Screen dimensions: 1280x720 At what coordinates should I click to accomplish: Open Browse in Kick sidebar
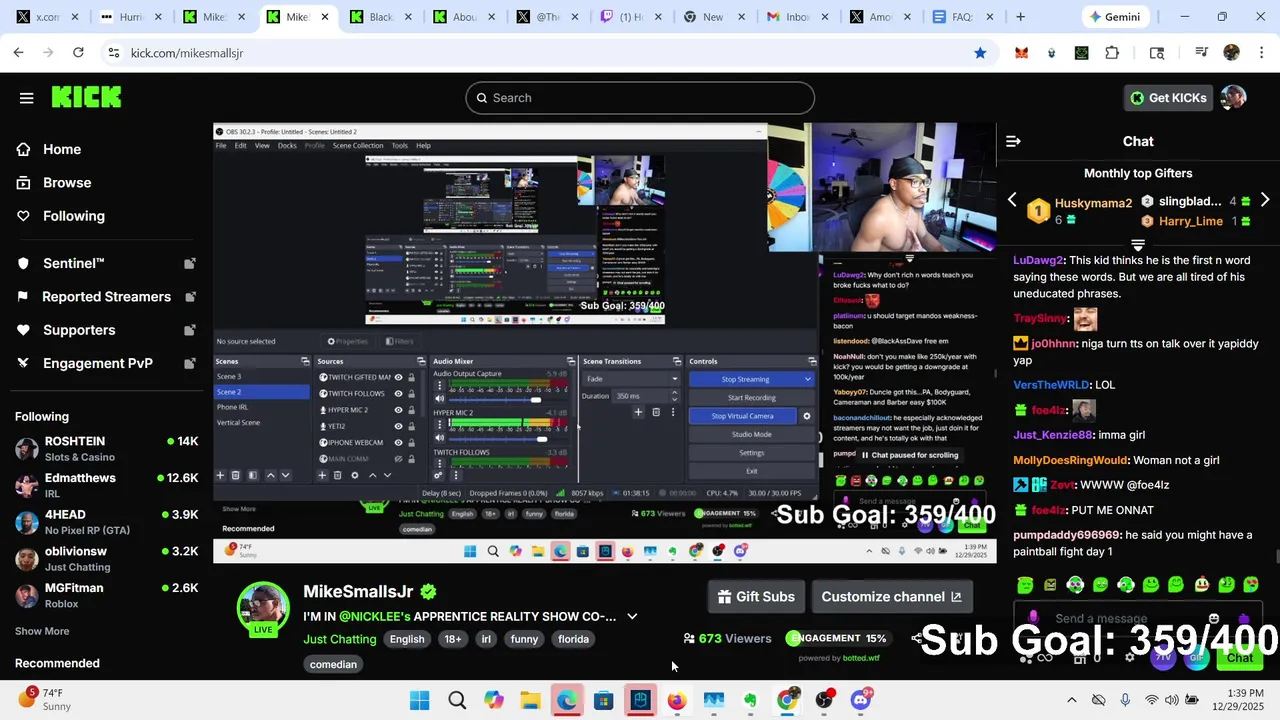click(67, 182)
